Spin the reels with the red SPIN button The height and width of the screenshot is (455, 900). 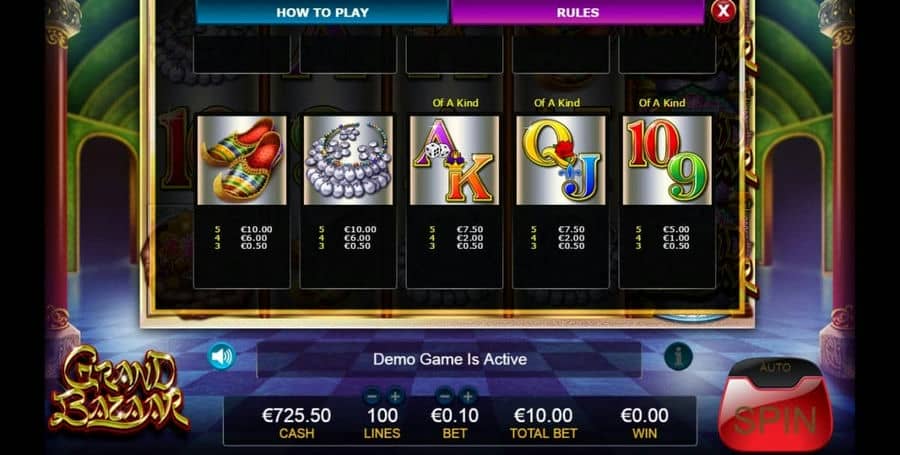[775, 416]
